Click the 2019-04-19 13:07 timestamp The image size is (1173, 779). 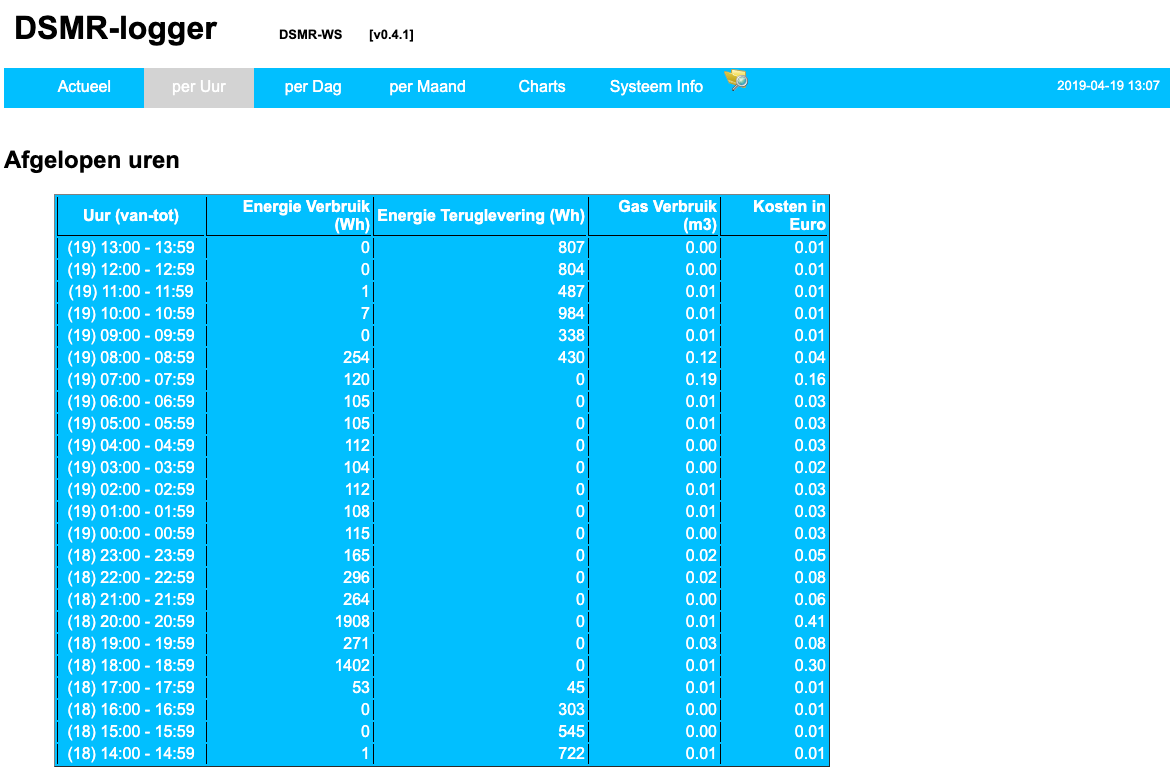tap(1108, 86)
